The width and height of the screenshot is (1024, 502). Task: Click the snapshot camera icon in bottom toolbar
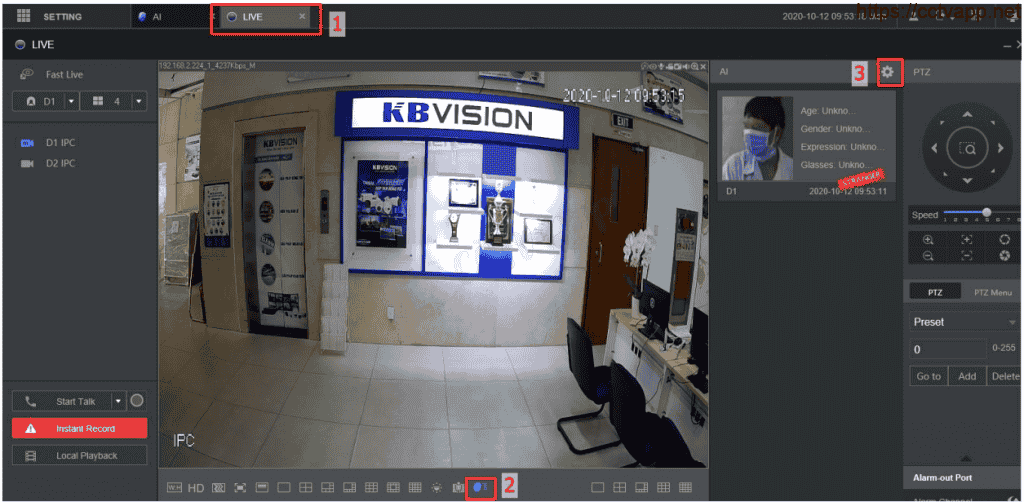coord(458,487)
